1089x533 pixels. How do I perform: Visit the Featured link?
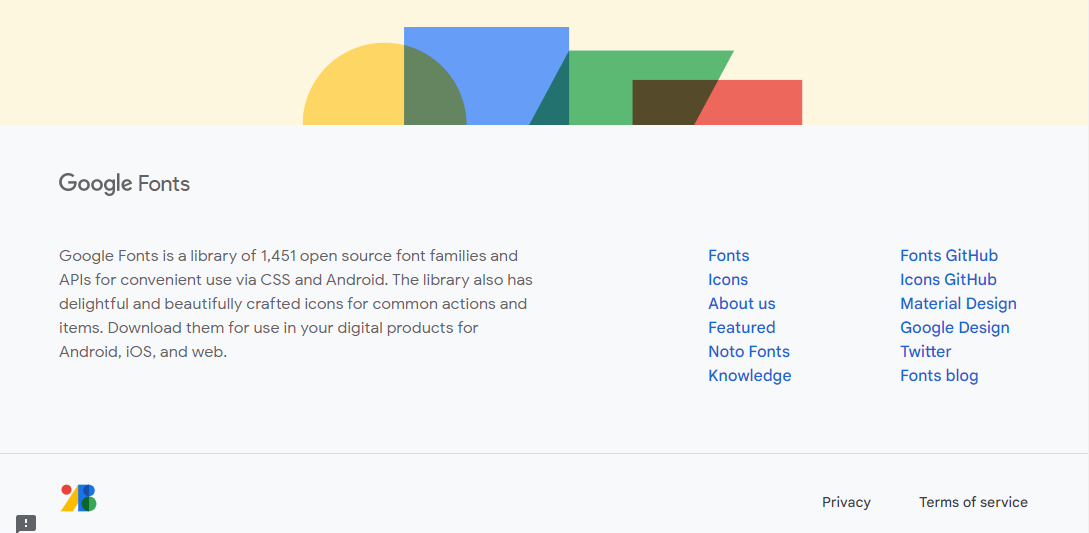[742, 327]
